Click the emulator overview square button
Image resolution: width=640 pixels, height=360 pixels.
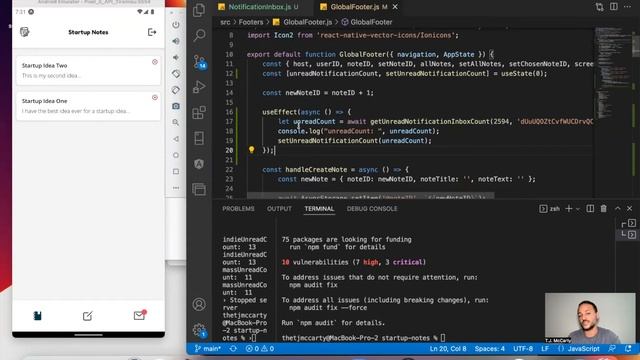point(176,171)
